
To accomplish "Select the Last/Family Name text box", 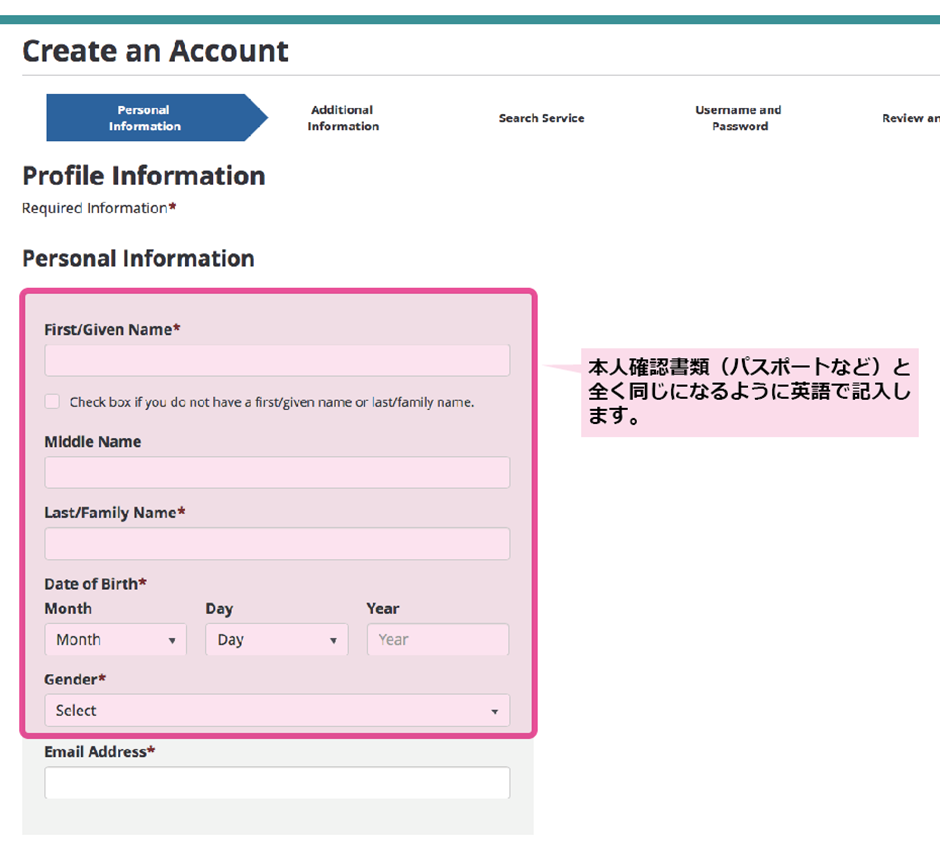I will [x=277, y=544].
